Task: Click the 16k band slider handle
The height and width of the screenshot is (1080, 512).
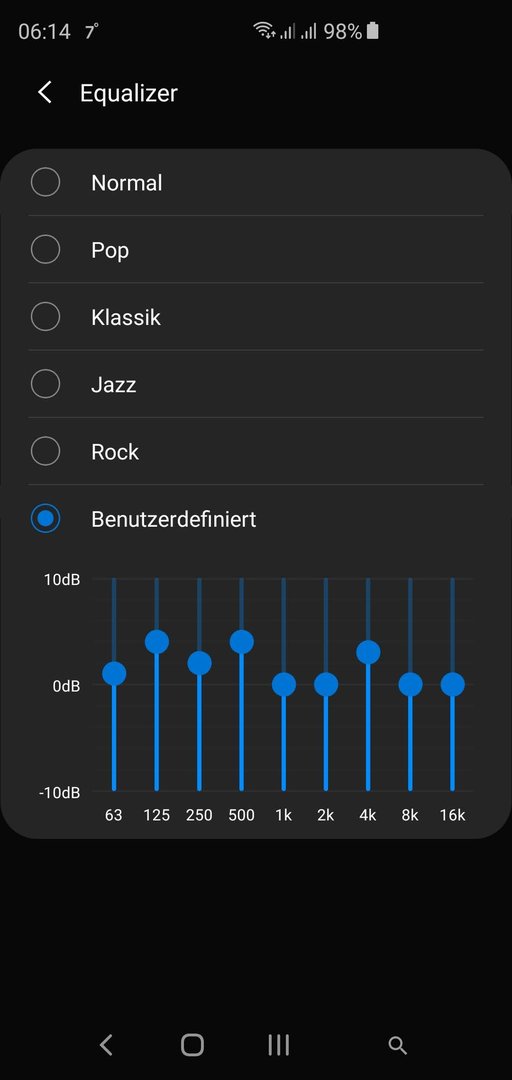Action: tap(453, 685)
